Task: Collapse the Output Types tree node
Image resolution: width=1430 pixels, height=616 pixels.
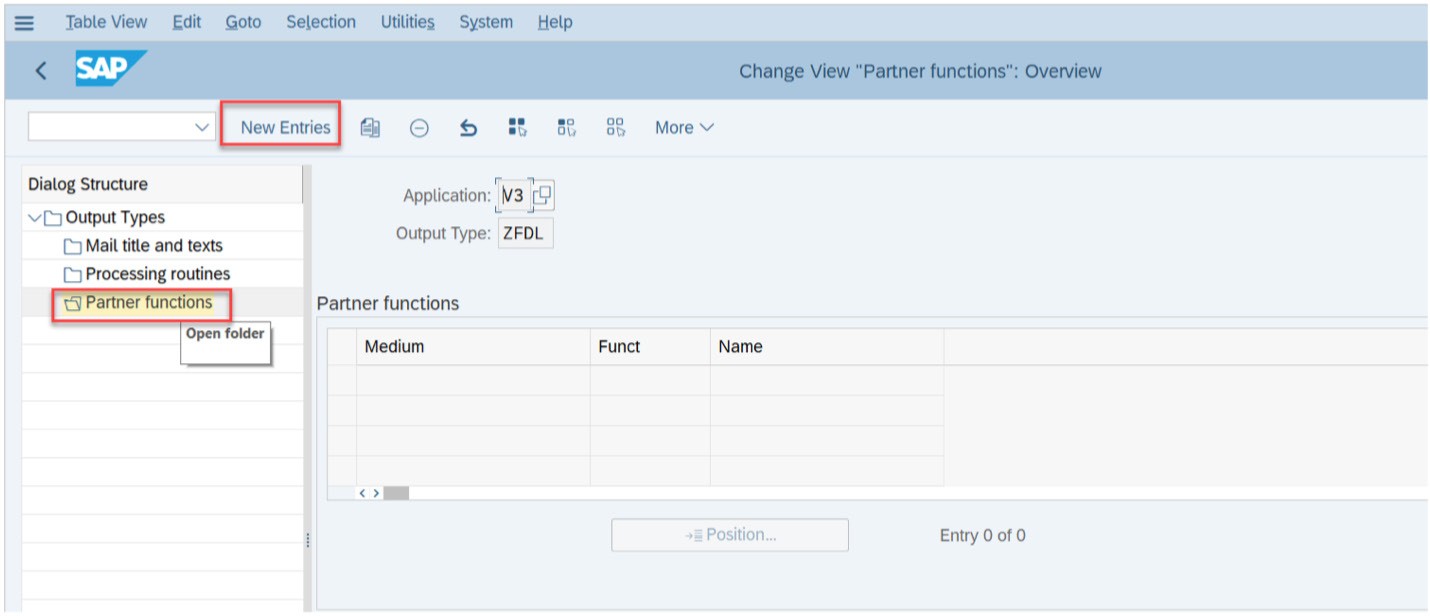Action: 36,218
